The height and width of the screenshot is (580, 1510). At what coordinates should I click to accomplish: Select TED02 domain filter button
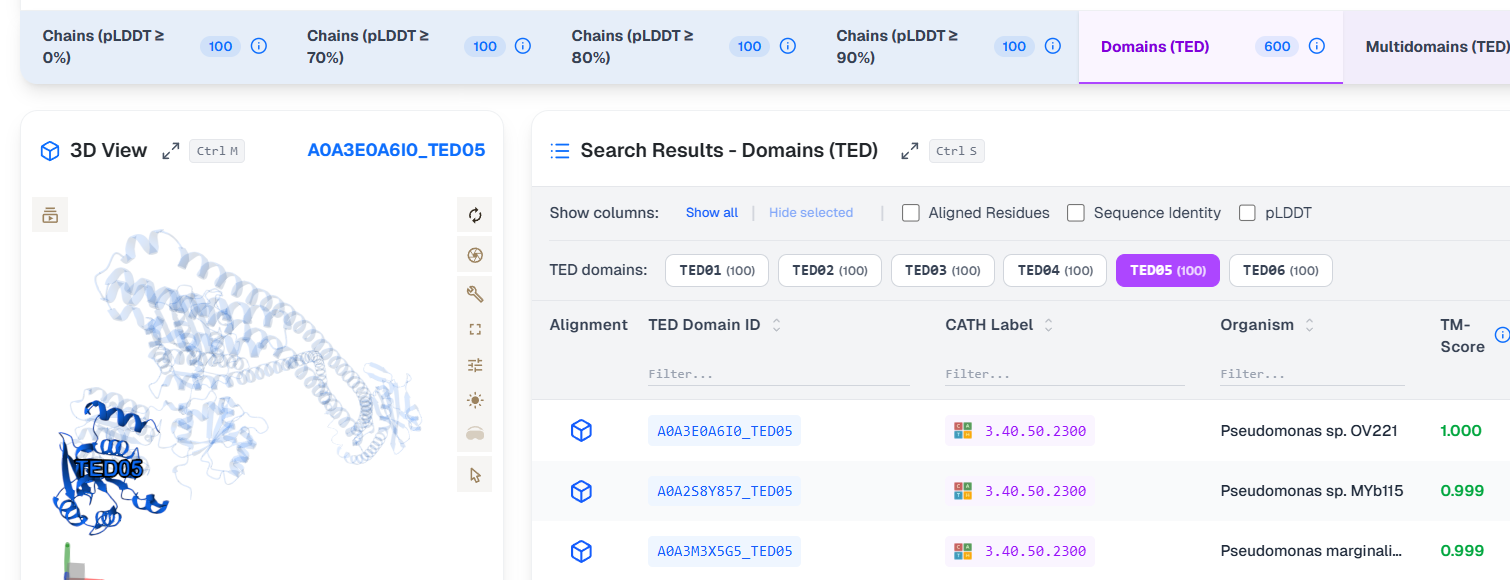pos(829,271)
